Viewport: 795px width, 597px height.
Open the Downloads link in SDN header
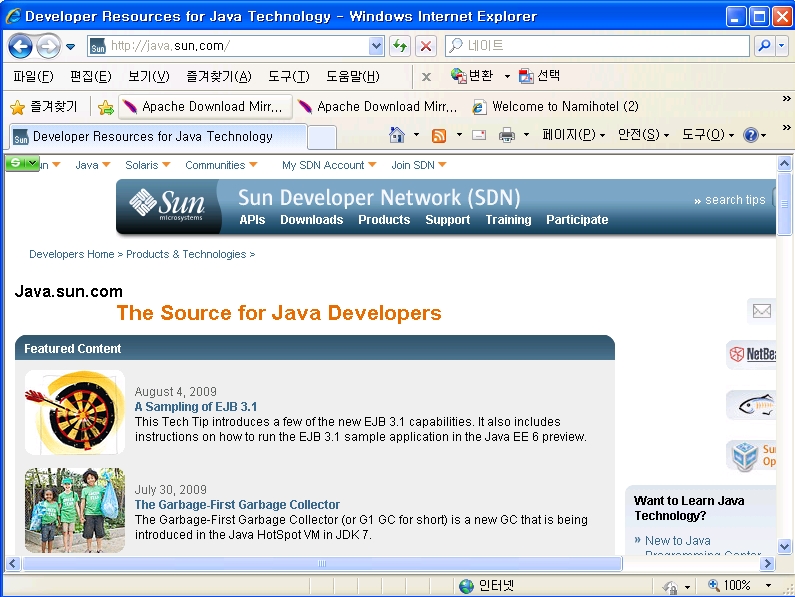click(x=311, y=220)
